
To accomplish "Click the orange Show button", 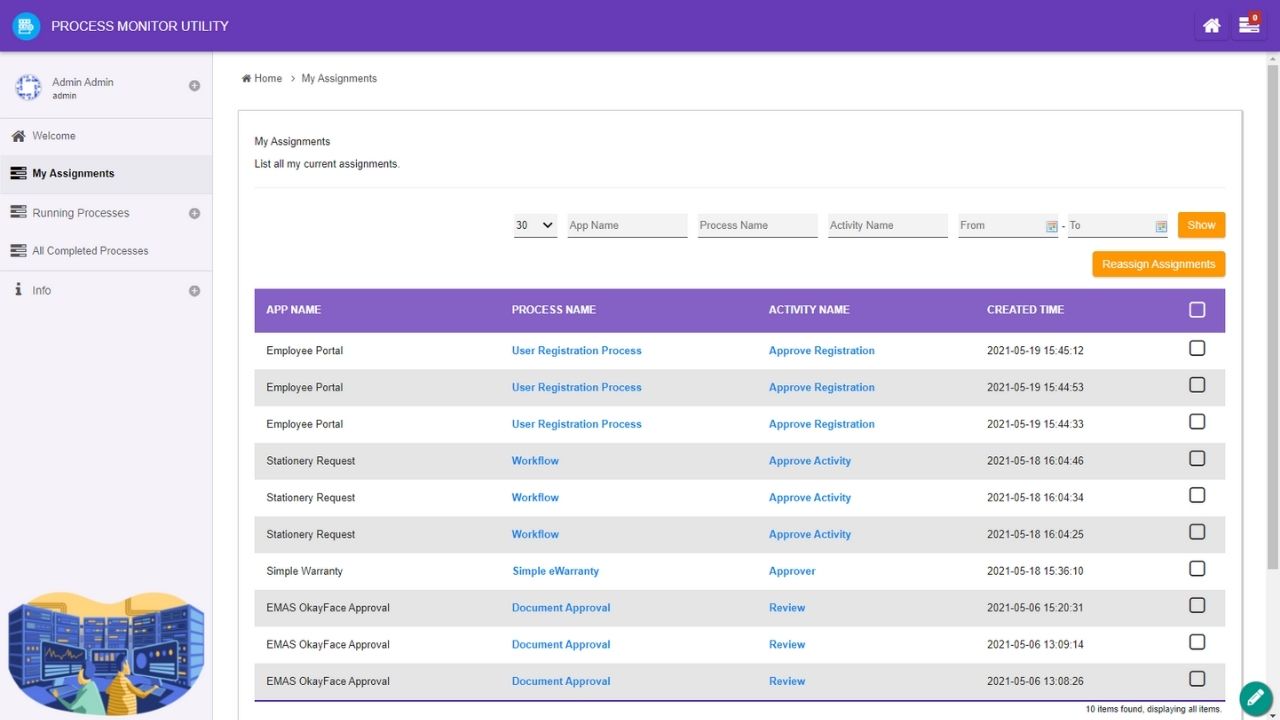I will tap(1201, 226).
